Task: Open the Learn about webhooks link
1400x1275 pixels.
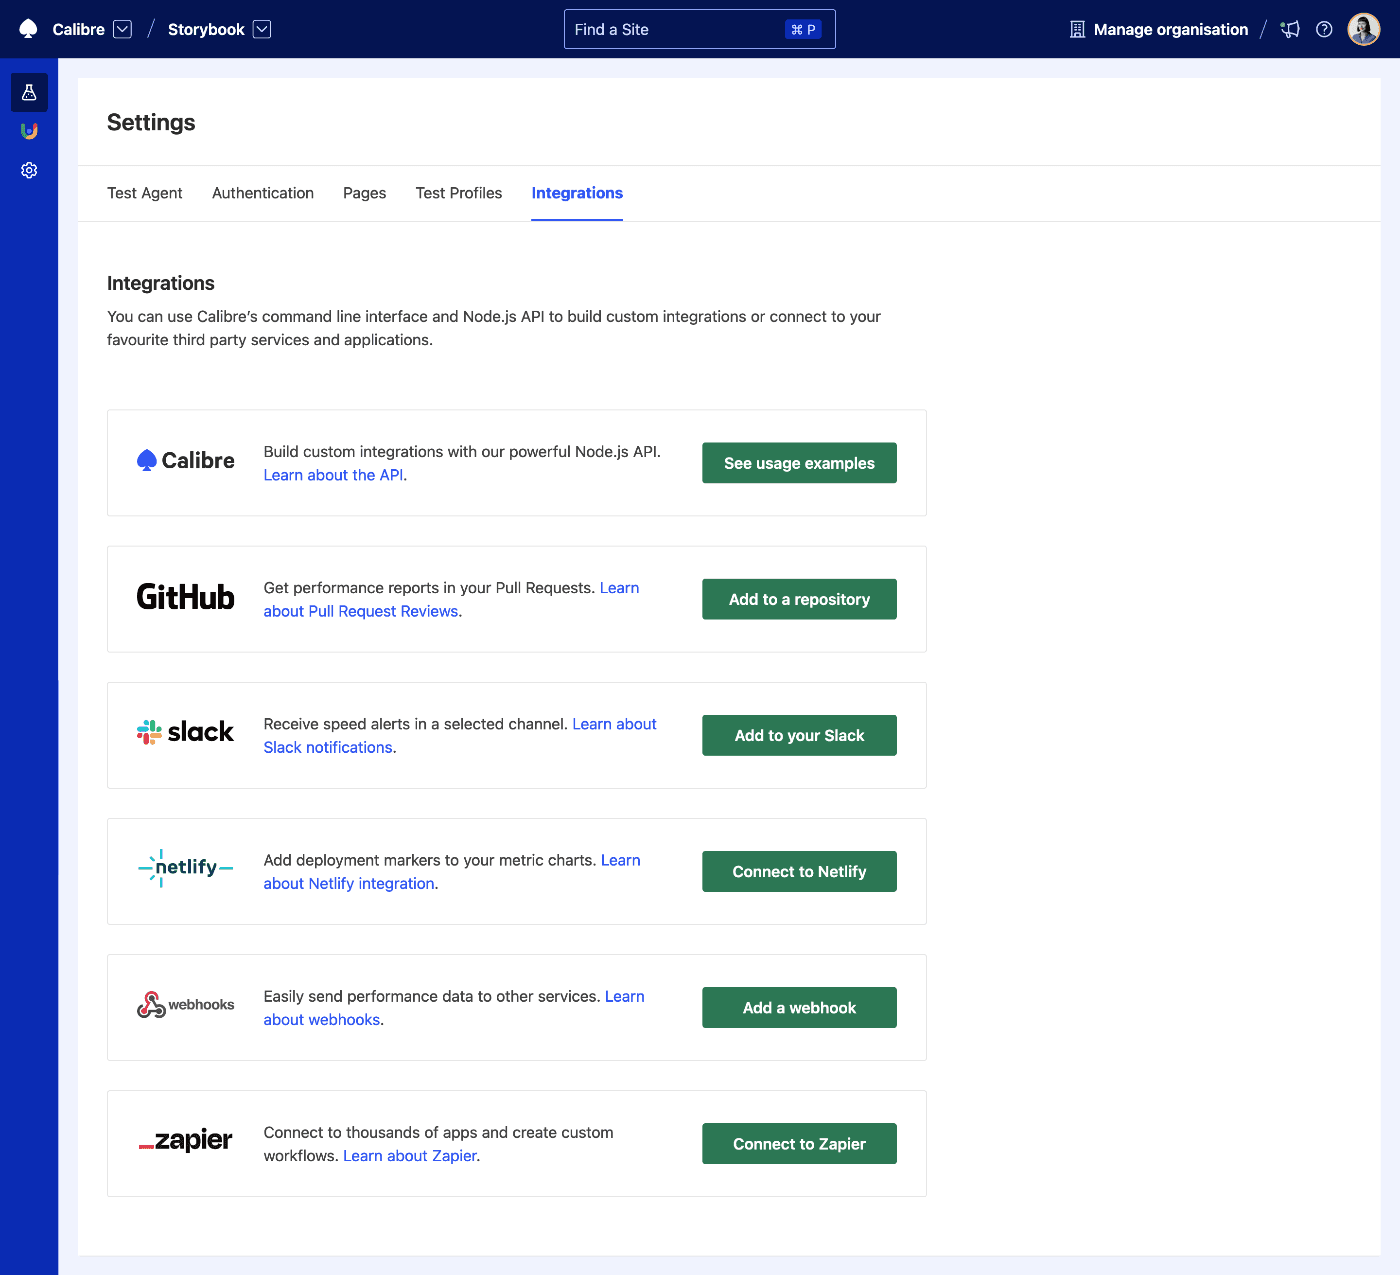Action: (x=454, y=1007)
